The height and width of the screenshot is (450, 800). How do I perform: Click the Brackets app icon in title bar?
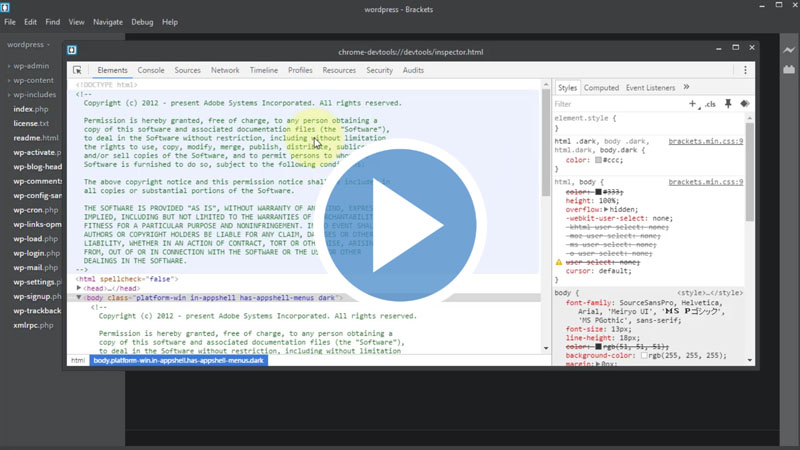coord(6,7)
